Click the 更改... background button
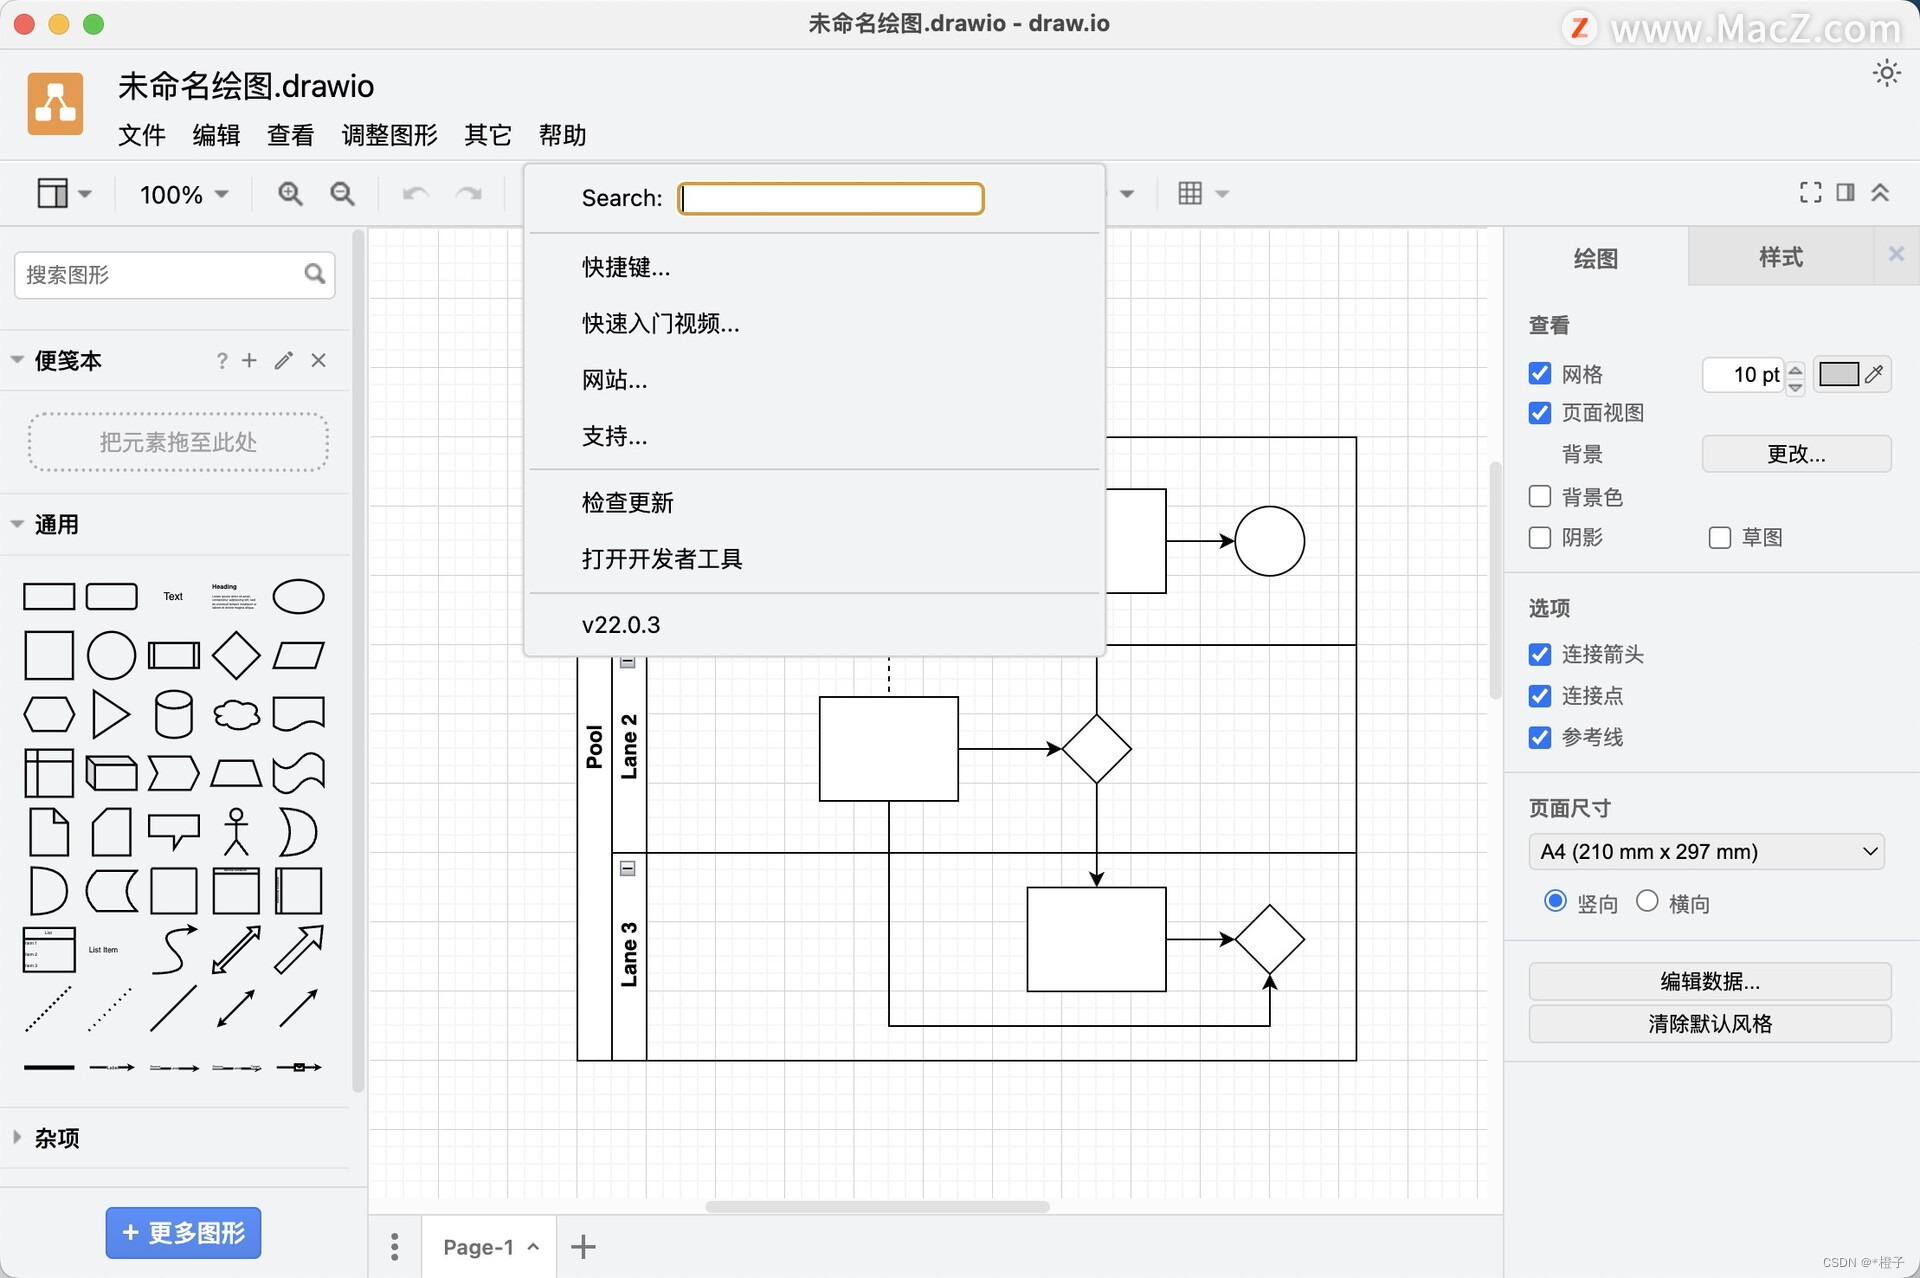 pos(1796,454)
